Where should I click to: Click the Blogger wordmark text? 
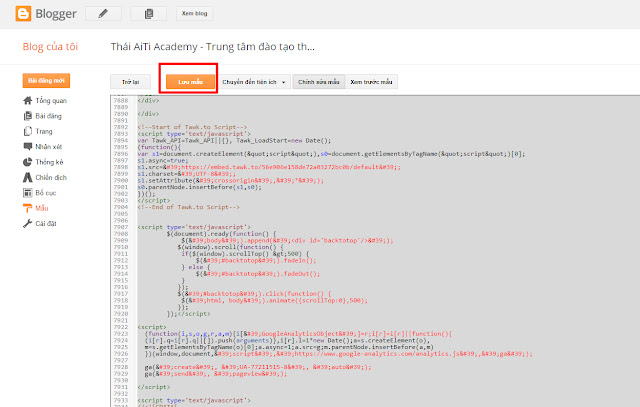56,14
